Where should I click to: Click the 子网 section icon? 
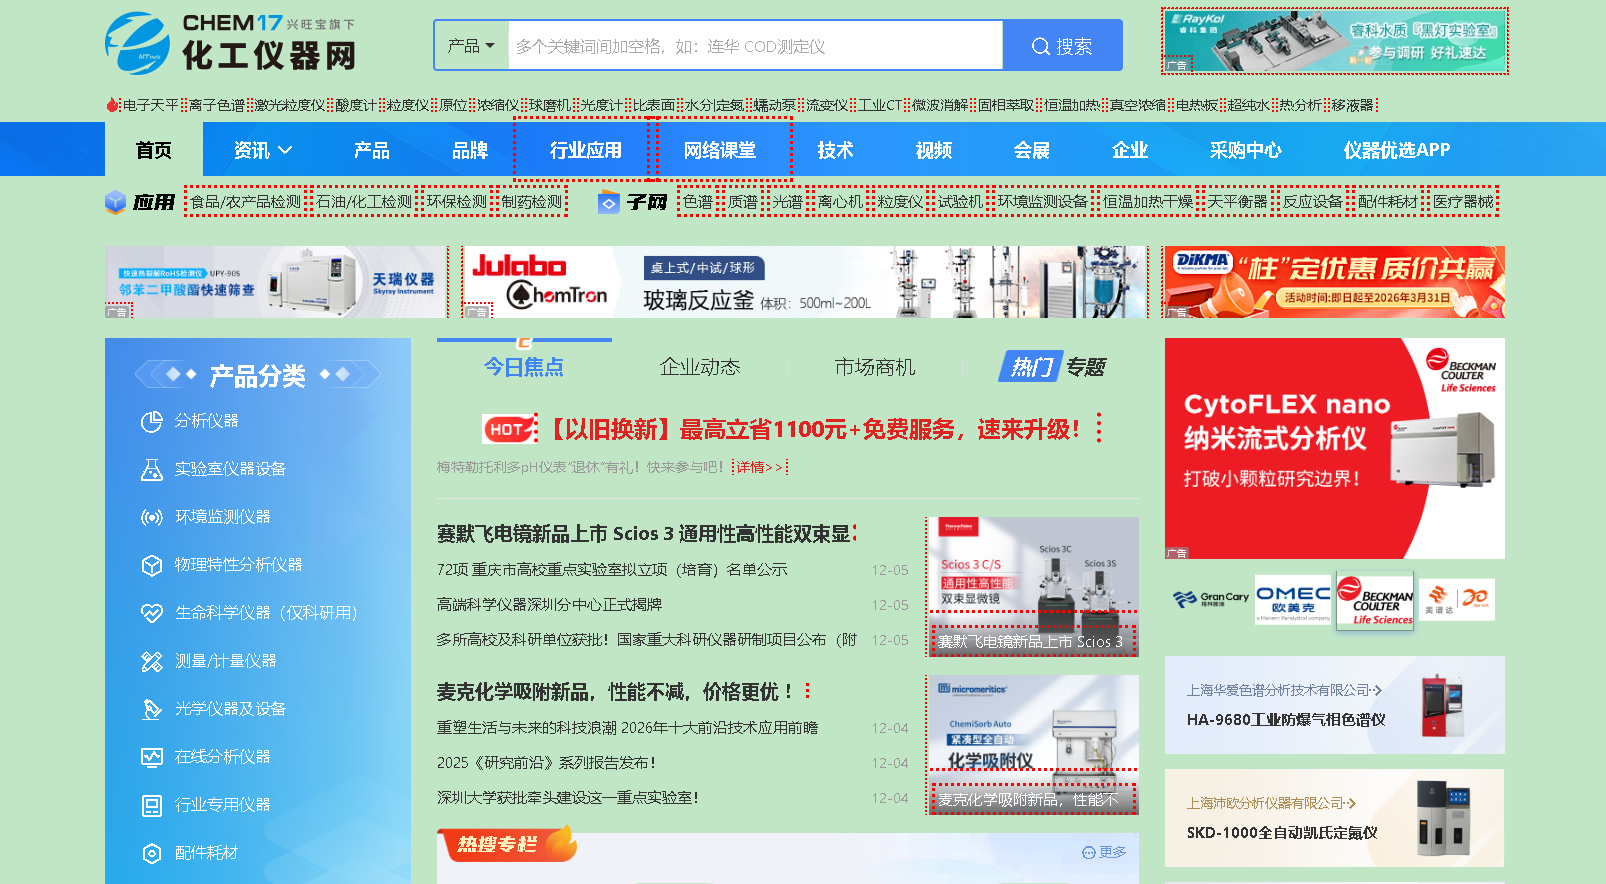(609, 203)
